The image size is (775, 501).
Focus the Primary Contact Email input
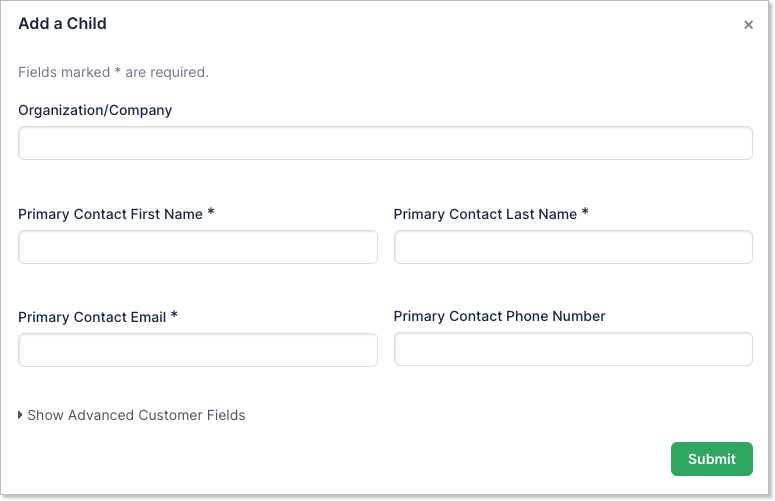coord(198,350)
